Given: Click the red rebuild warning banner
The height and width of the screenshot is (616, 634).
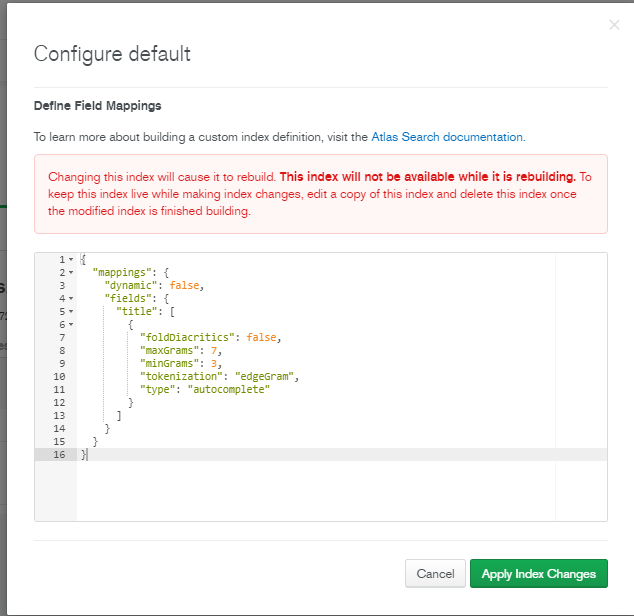Looking at the screenshot, I should click(320, 194).
